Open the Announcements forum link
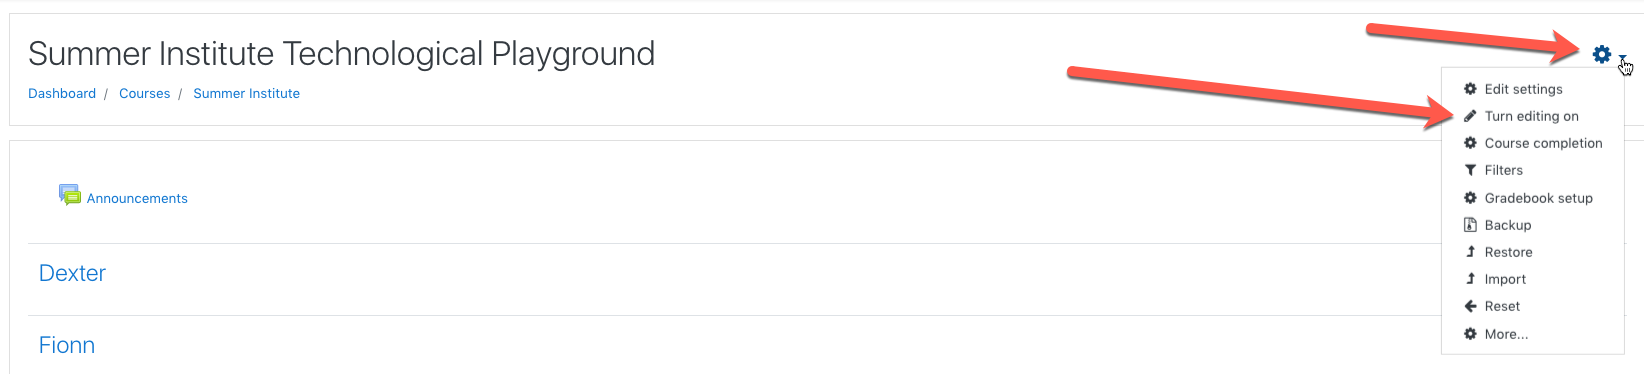This screenshot has height=374, width=1644. point(137,198)
